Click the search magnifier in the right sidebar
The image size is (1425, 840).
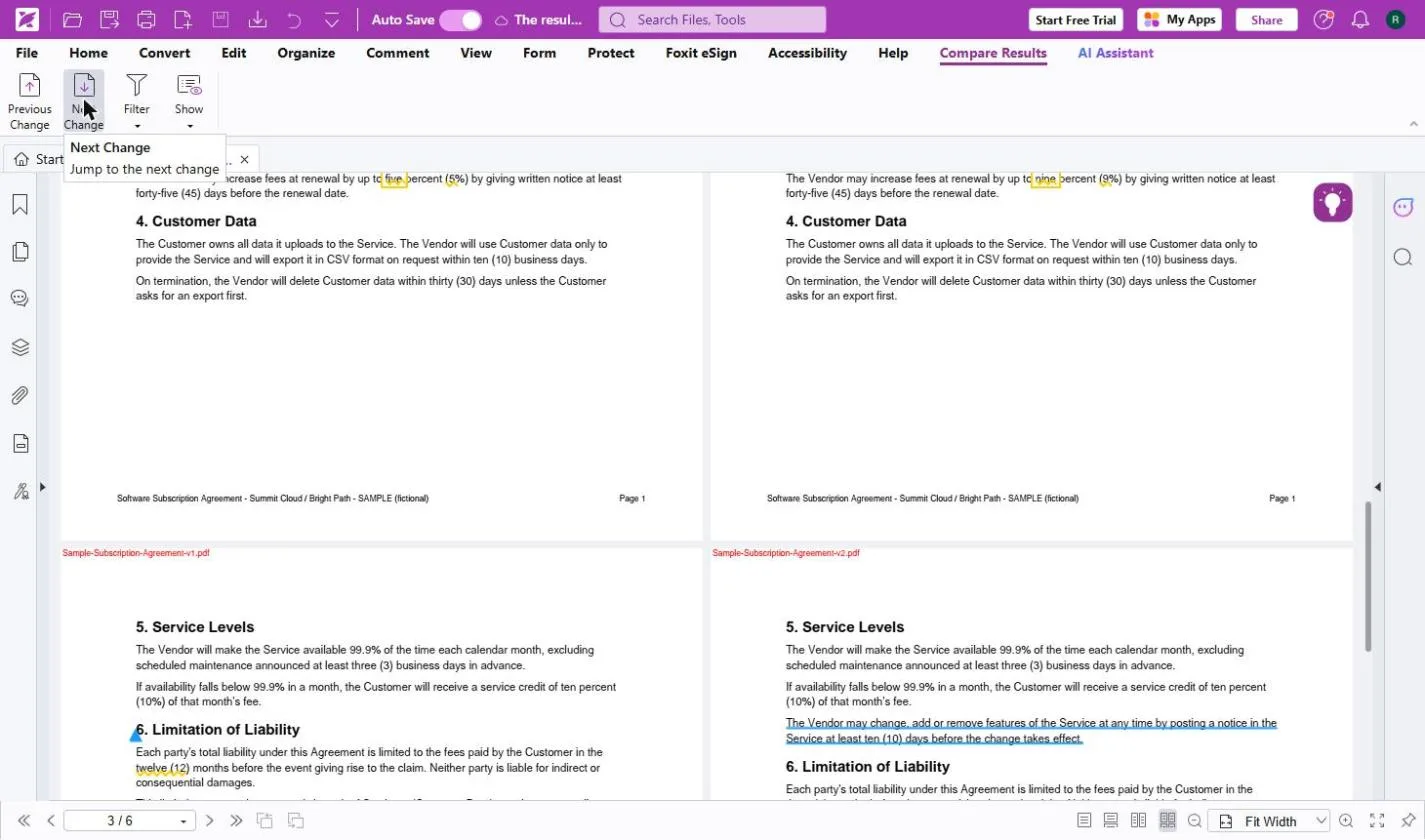1403,257
